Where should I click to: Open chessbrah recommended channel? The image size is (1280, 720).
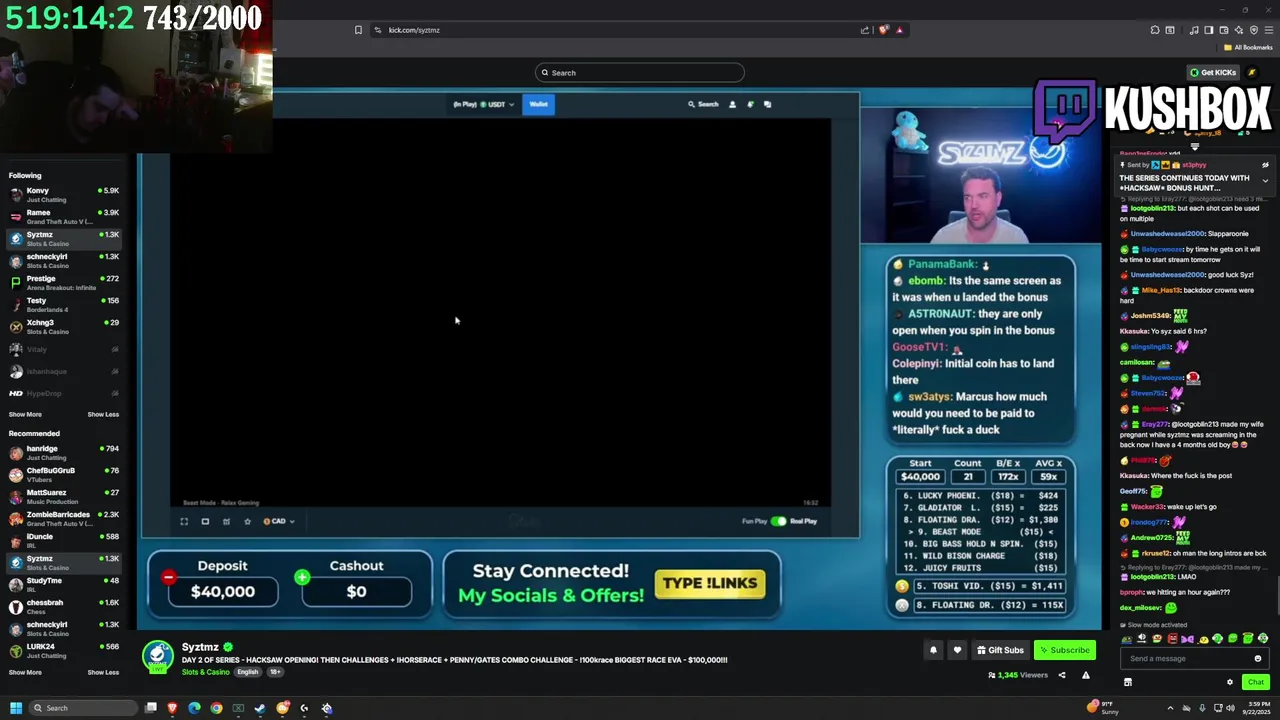(63, 606)
